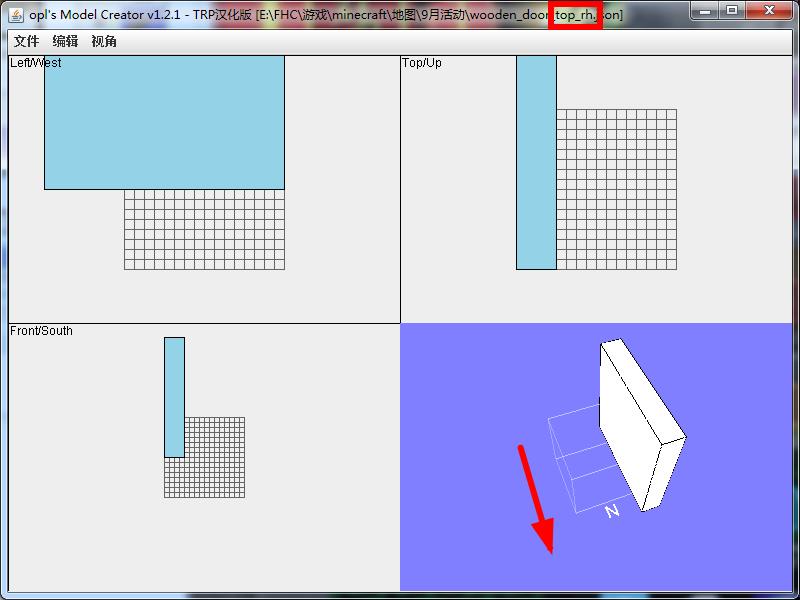
Task: Click the Java icon in the title bar
Action: click(16, 15)
